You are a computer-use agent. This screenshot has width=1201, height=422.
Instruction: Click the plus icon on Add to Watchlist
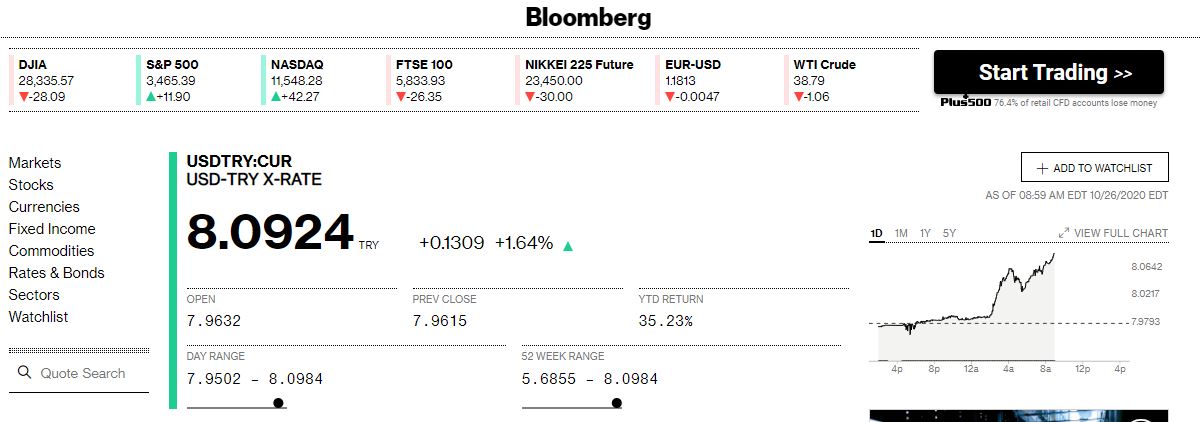1042,169
